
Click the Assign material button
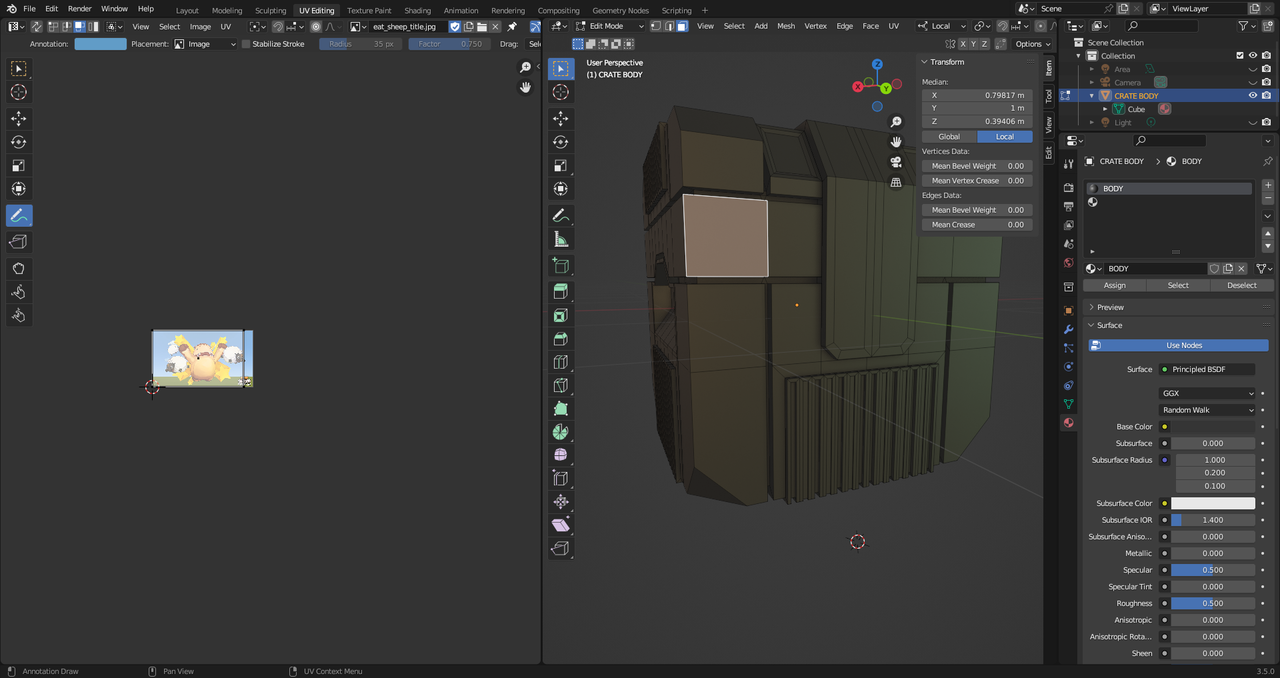1114,285
